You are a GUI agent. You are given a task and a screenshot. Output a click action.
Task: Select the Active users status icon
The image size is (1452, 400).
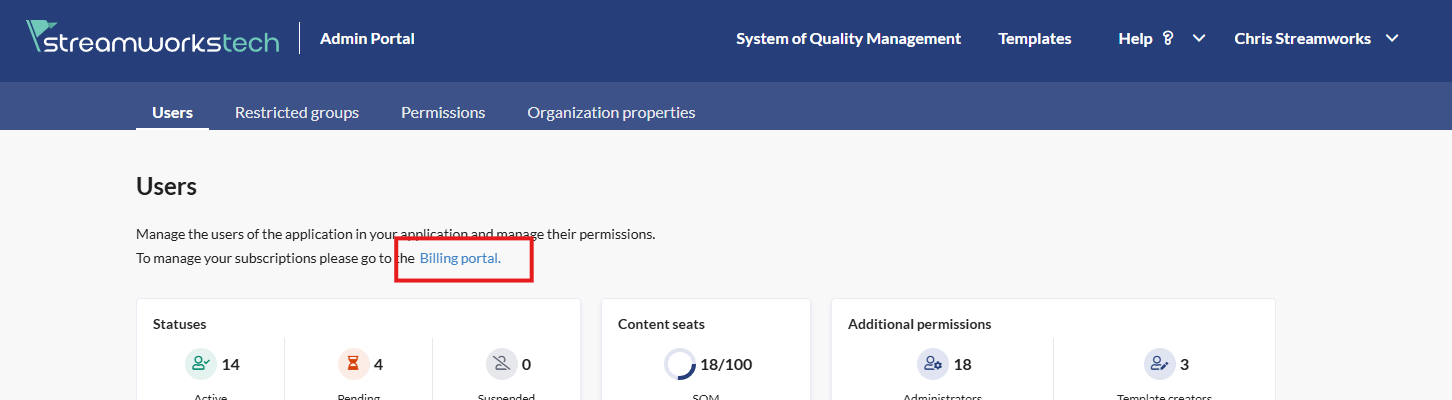pos(201,364)
